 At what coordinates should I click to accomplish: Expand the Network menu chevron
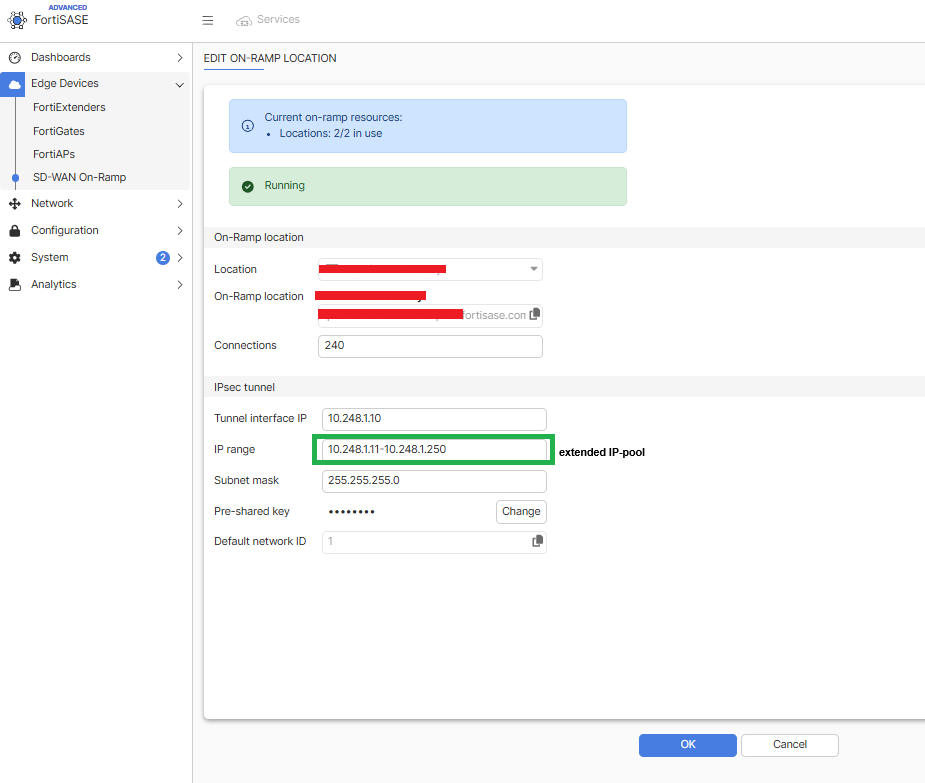[x=180, y=204]
